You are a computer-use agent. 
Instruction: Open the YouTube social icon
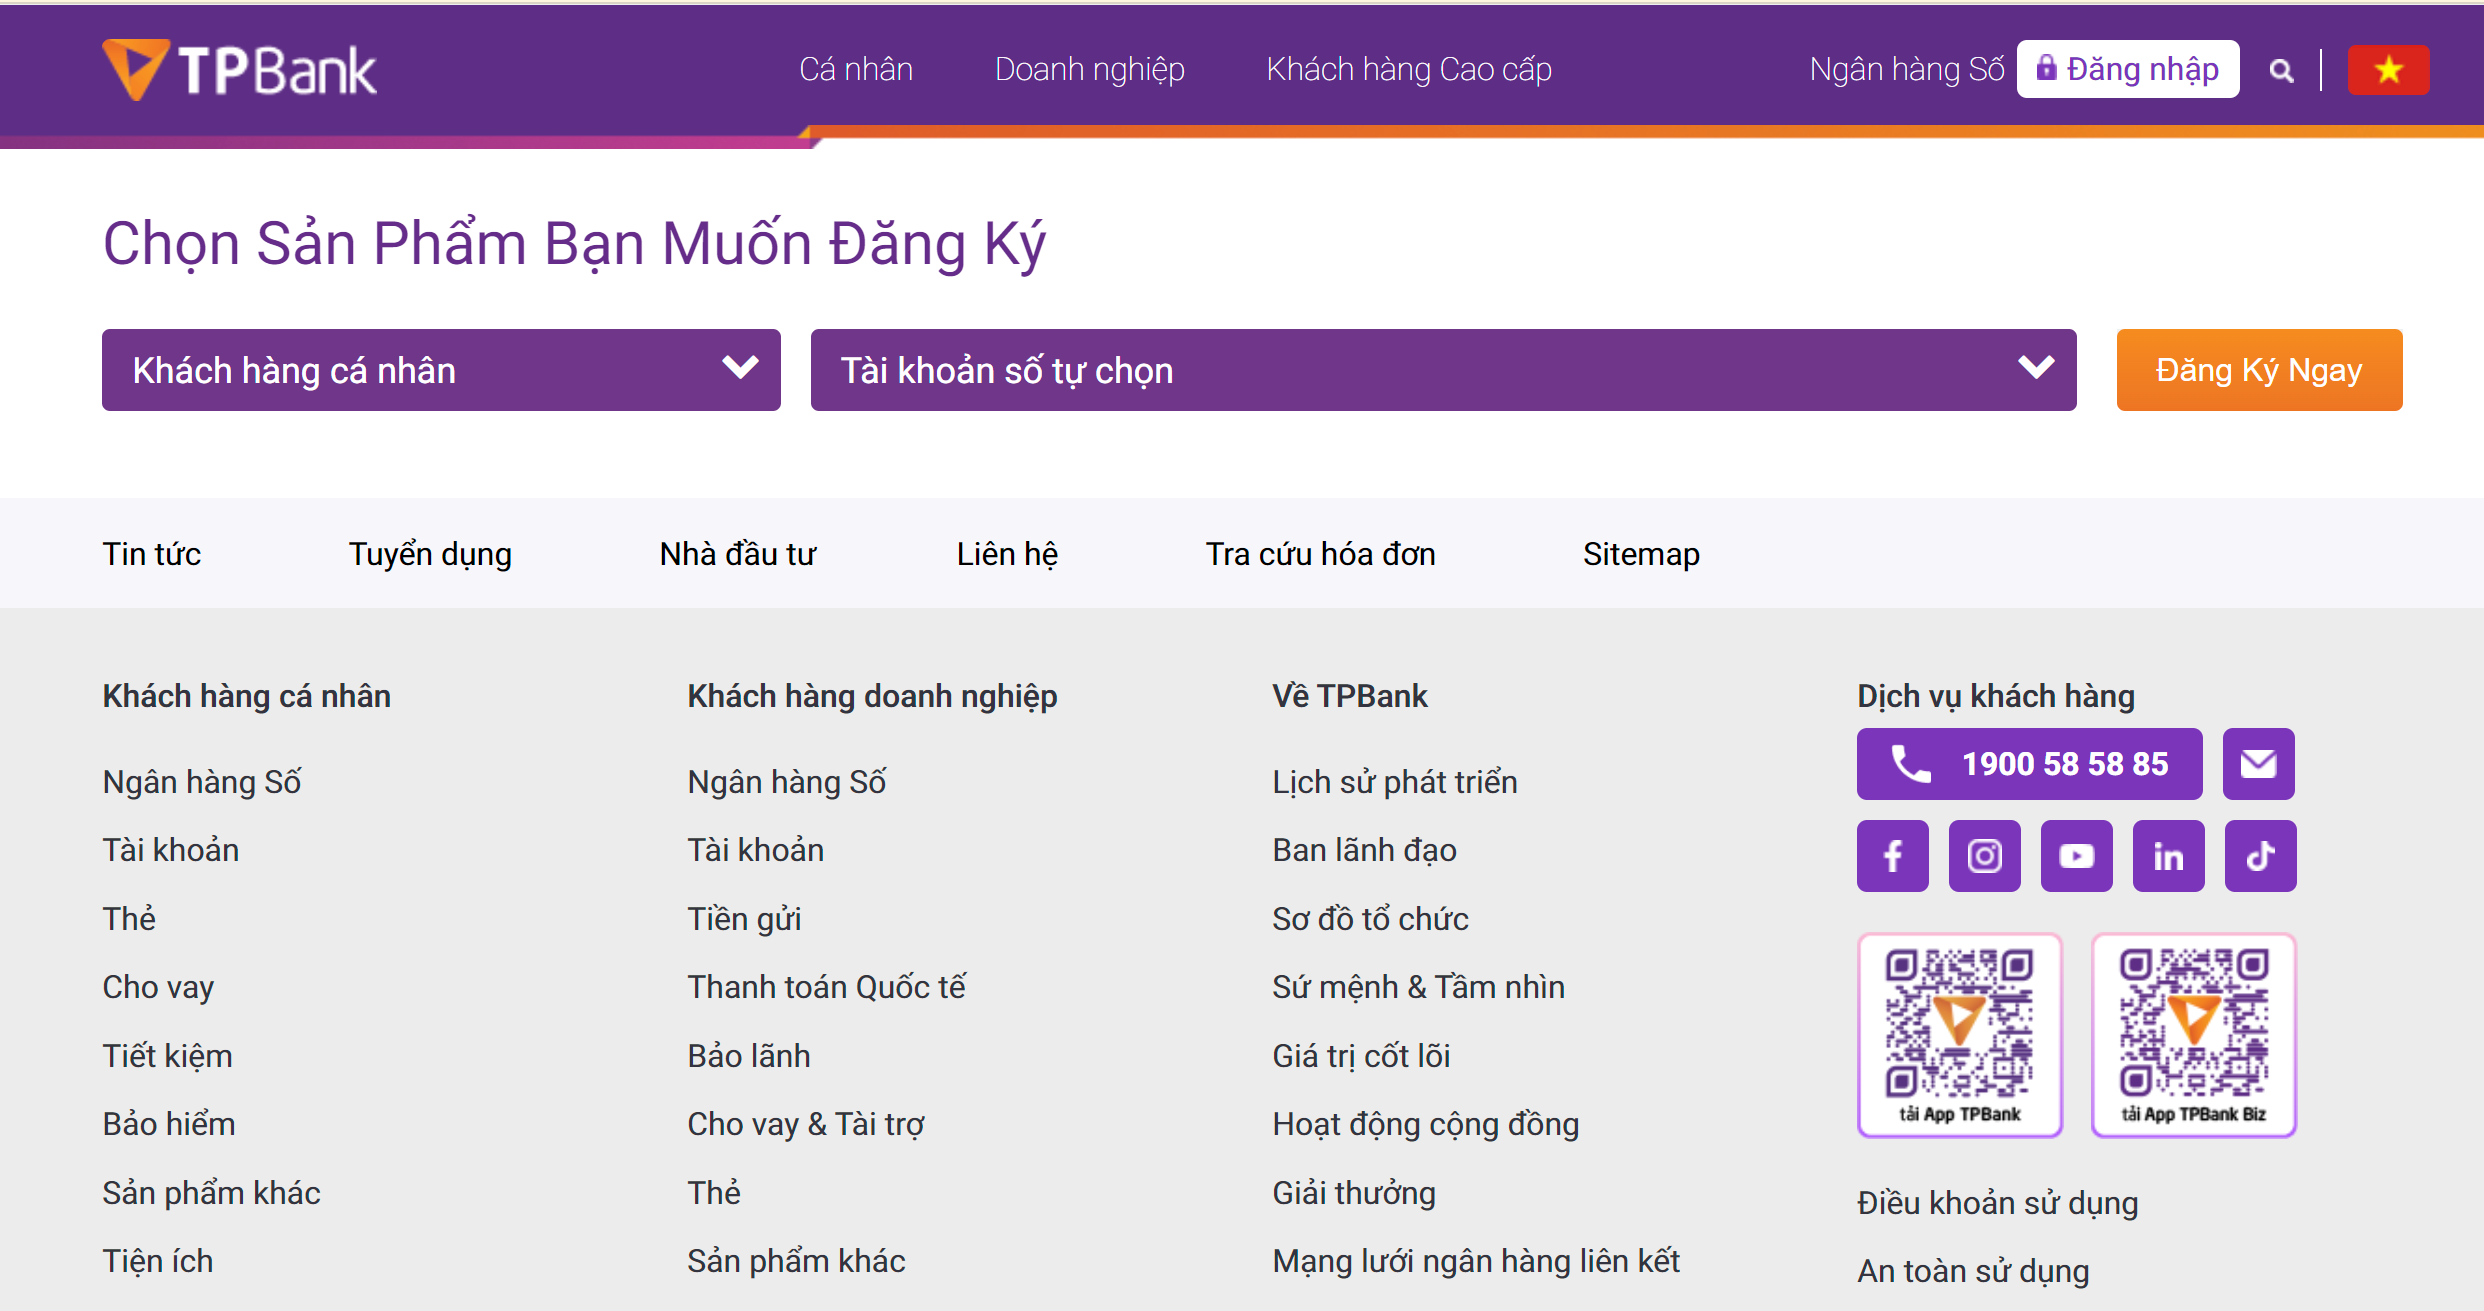pyautogui.click(x=2077, y=856)
